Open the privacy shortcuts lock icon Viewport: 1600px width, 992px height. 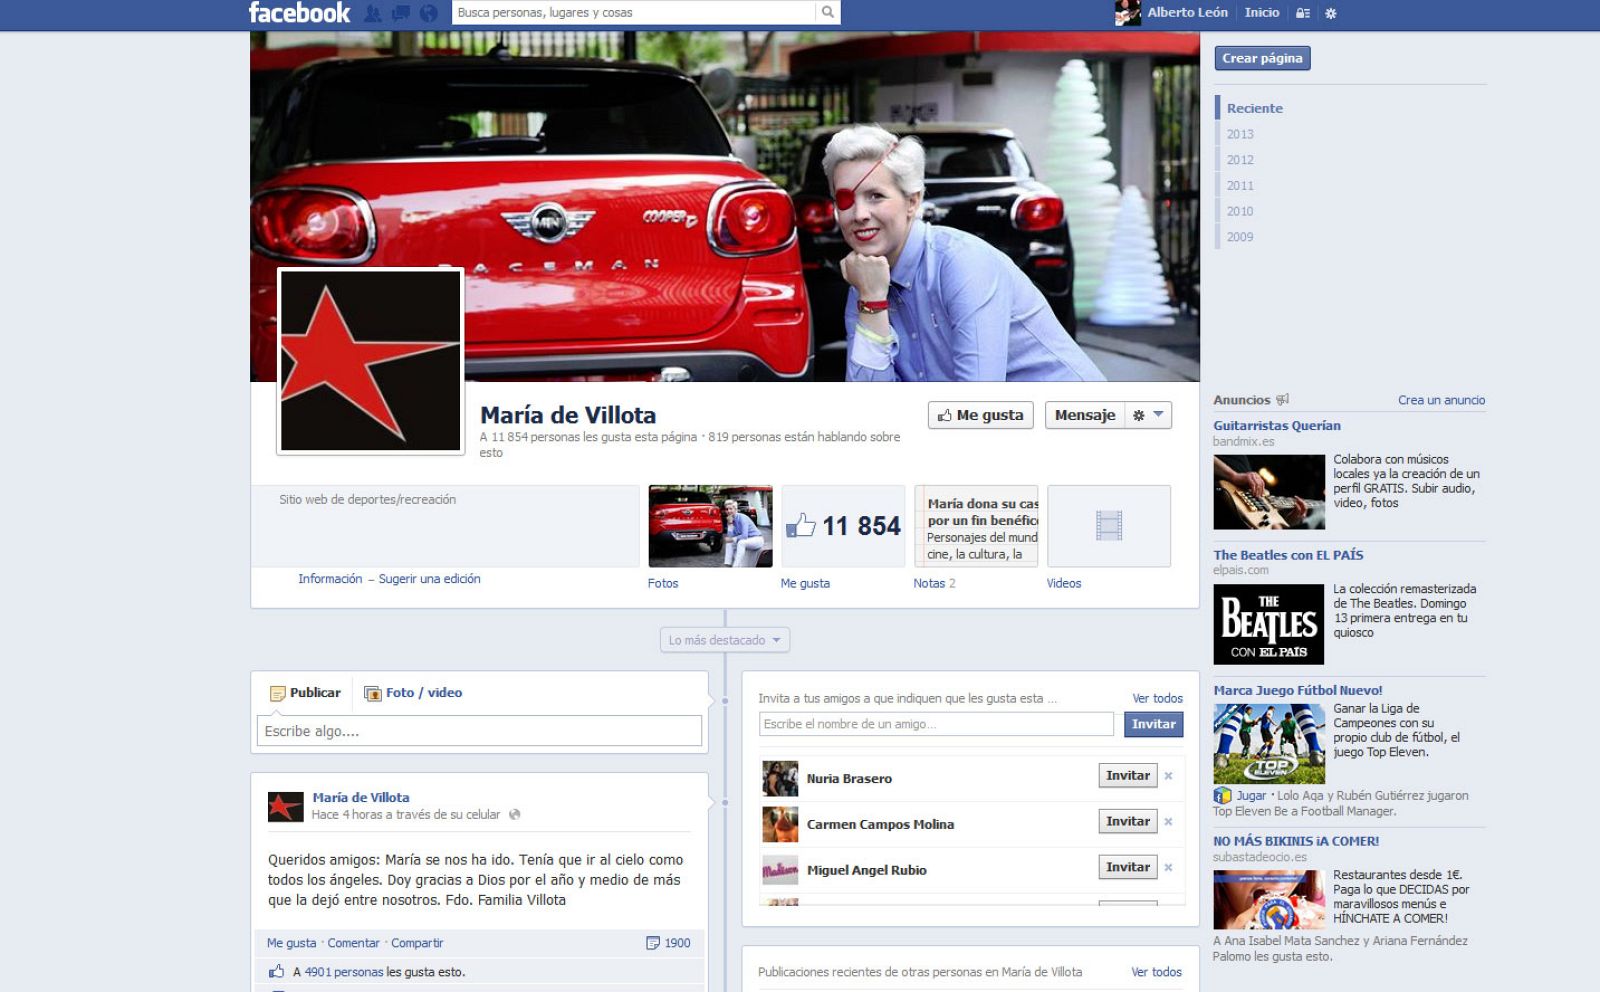pyautogui.click(x=1302, y=13)
